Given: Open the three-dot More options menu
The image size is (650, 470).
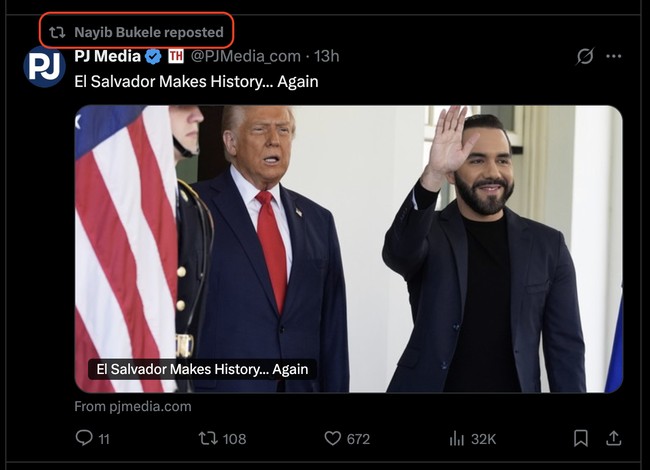Looking at the screenshot, I should click(614, 56).
